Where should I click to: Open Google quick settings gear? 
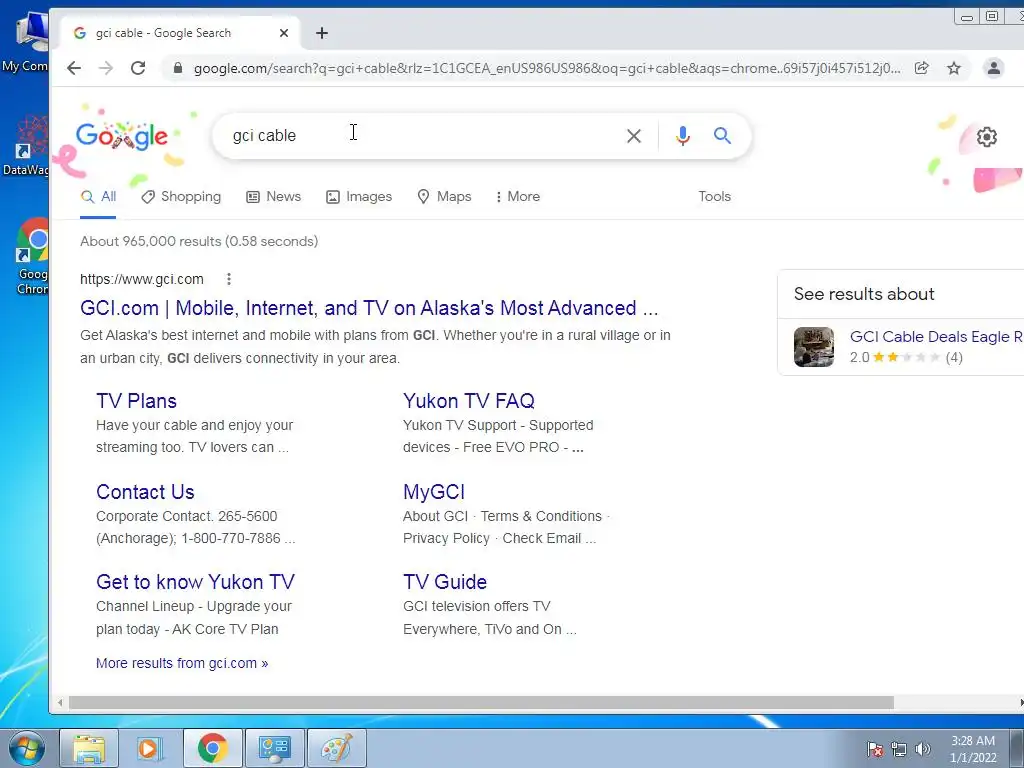pyautogui.click(x=986, y=136)
